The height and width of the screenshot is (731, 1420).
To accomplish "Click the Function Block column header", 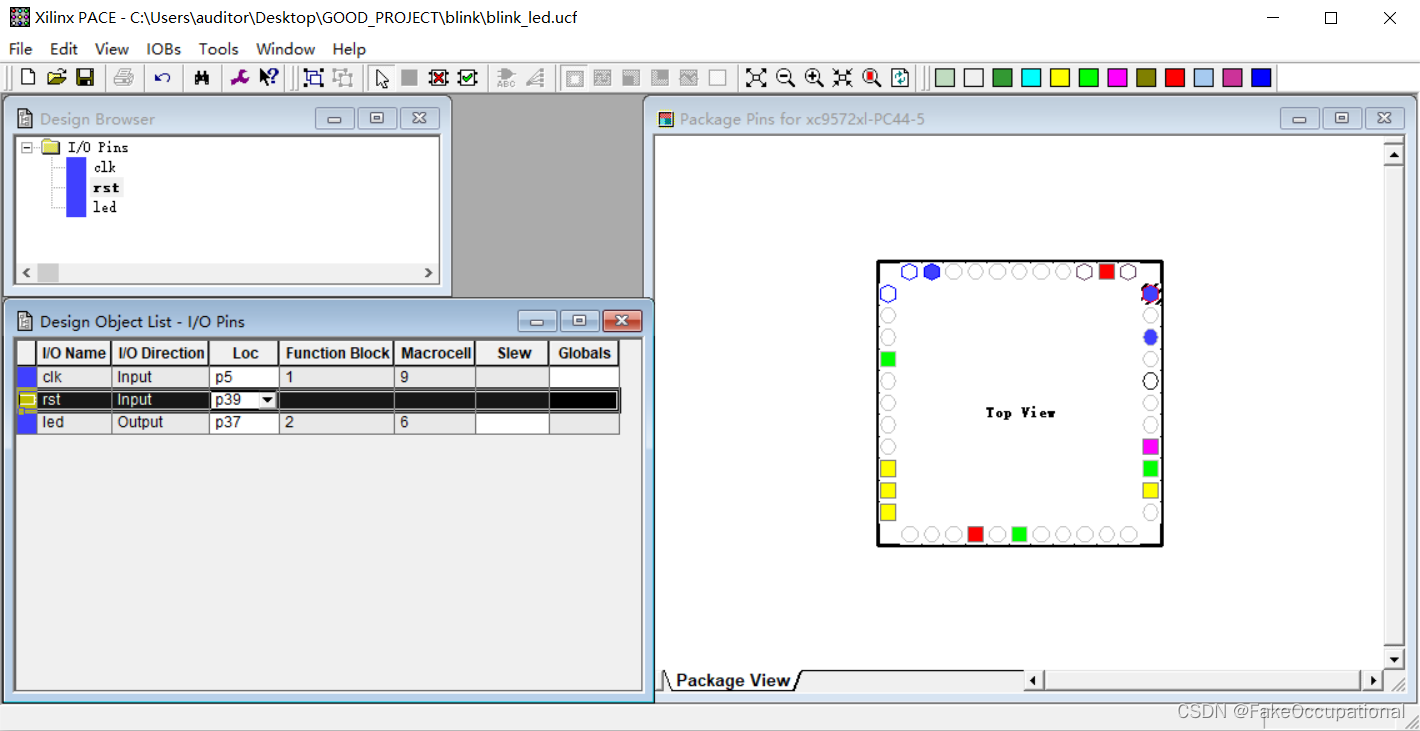I will pyautogui.click(x=337, y=353).
